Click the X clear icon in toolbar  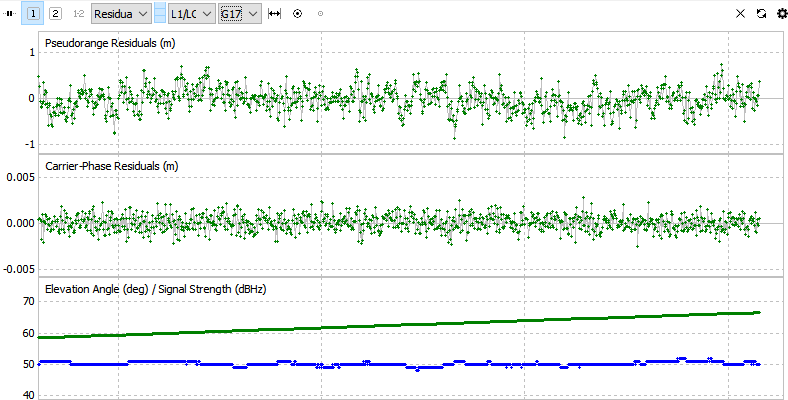(740, 14)
